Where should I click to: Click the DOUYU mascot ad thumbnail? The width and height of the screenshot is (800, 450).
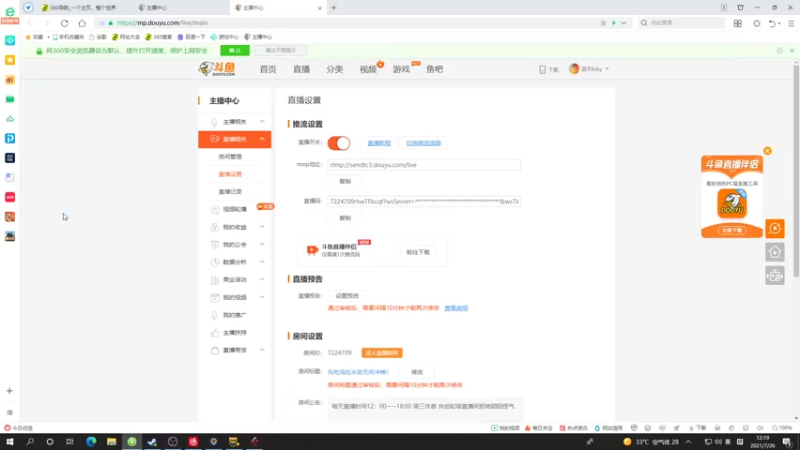732,204
